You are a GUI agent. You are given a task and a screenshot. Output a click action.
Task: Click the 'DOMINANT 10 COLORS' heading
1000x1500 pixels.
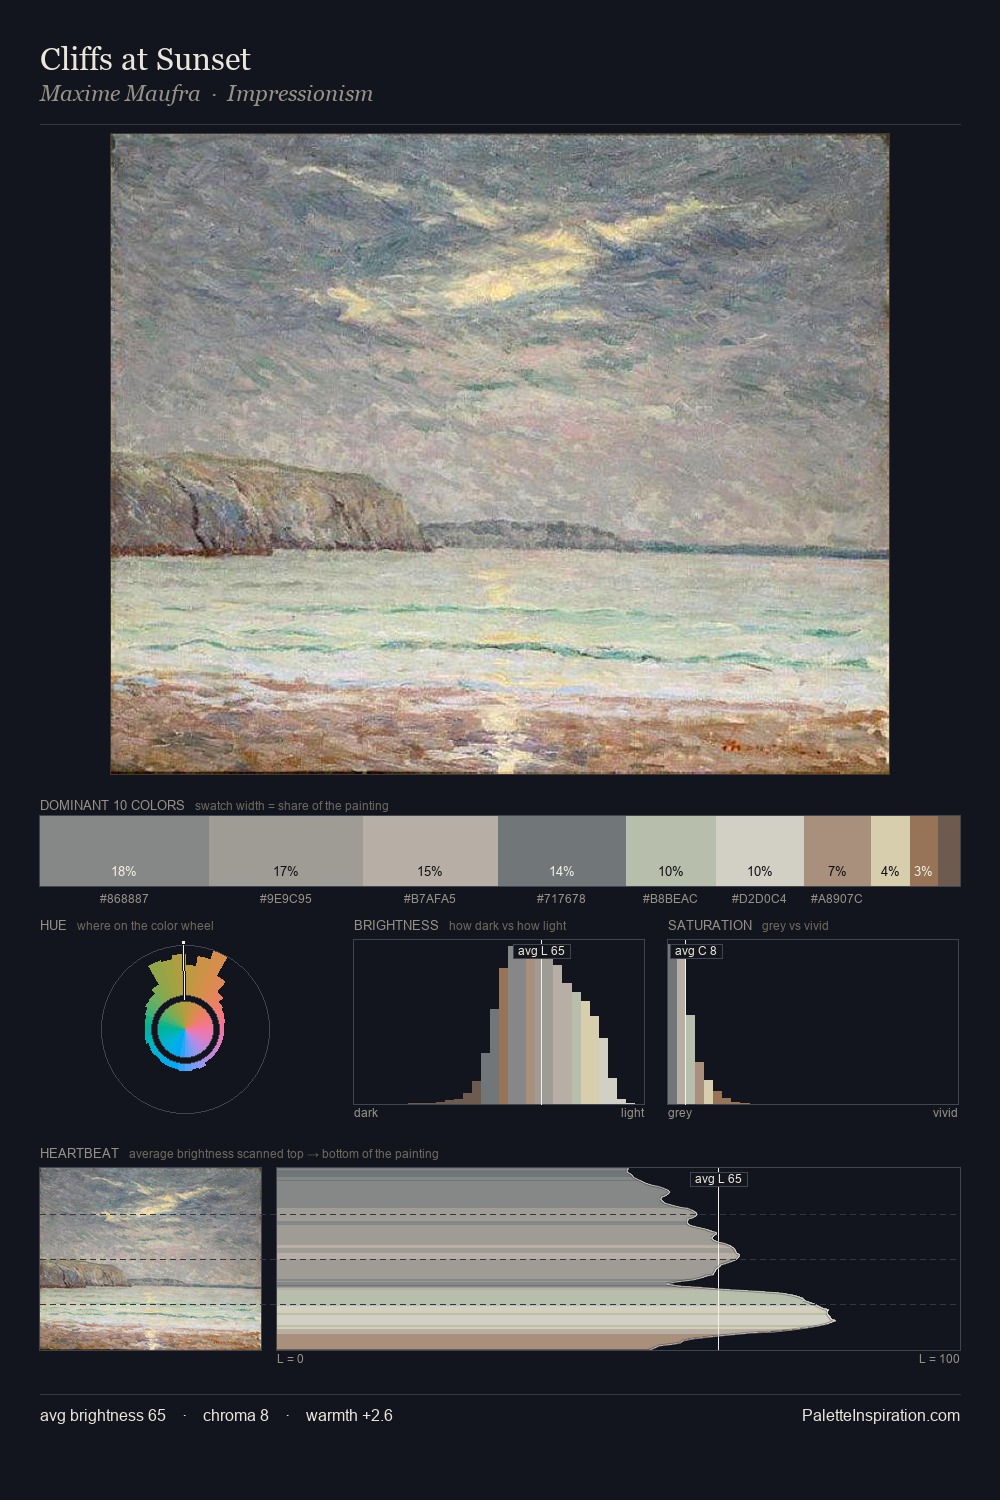(112, 805)
